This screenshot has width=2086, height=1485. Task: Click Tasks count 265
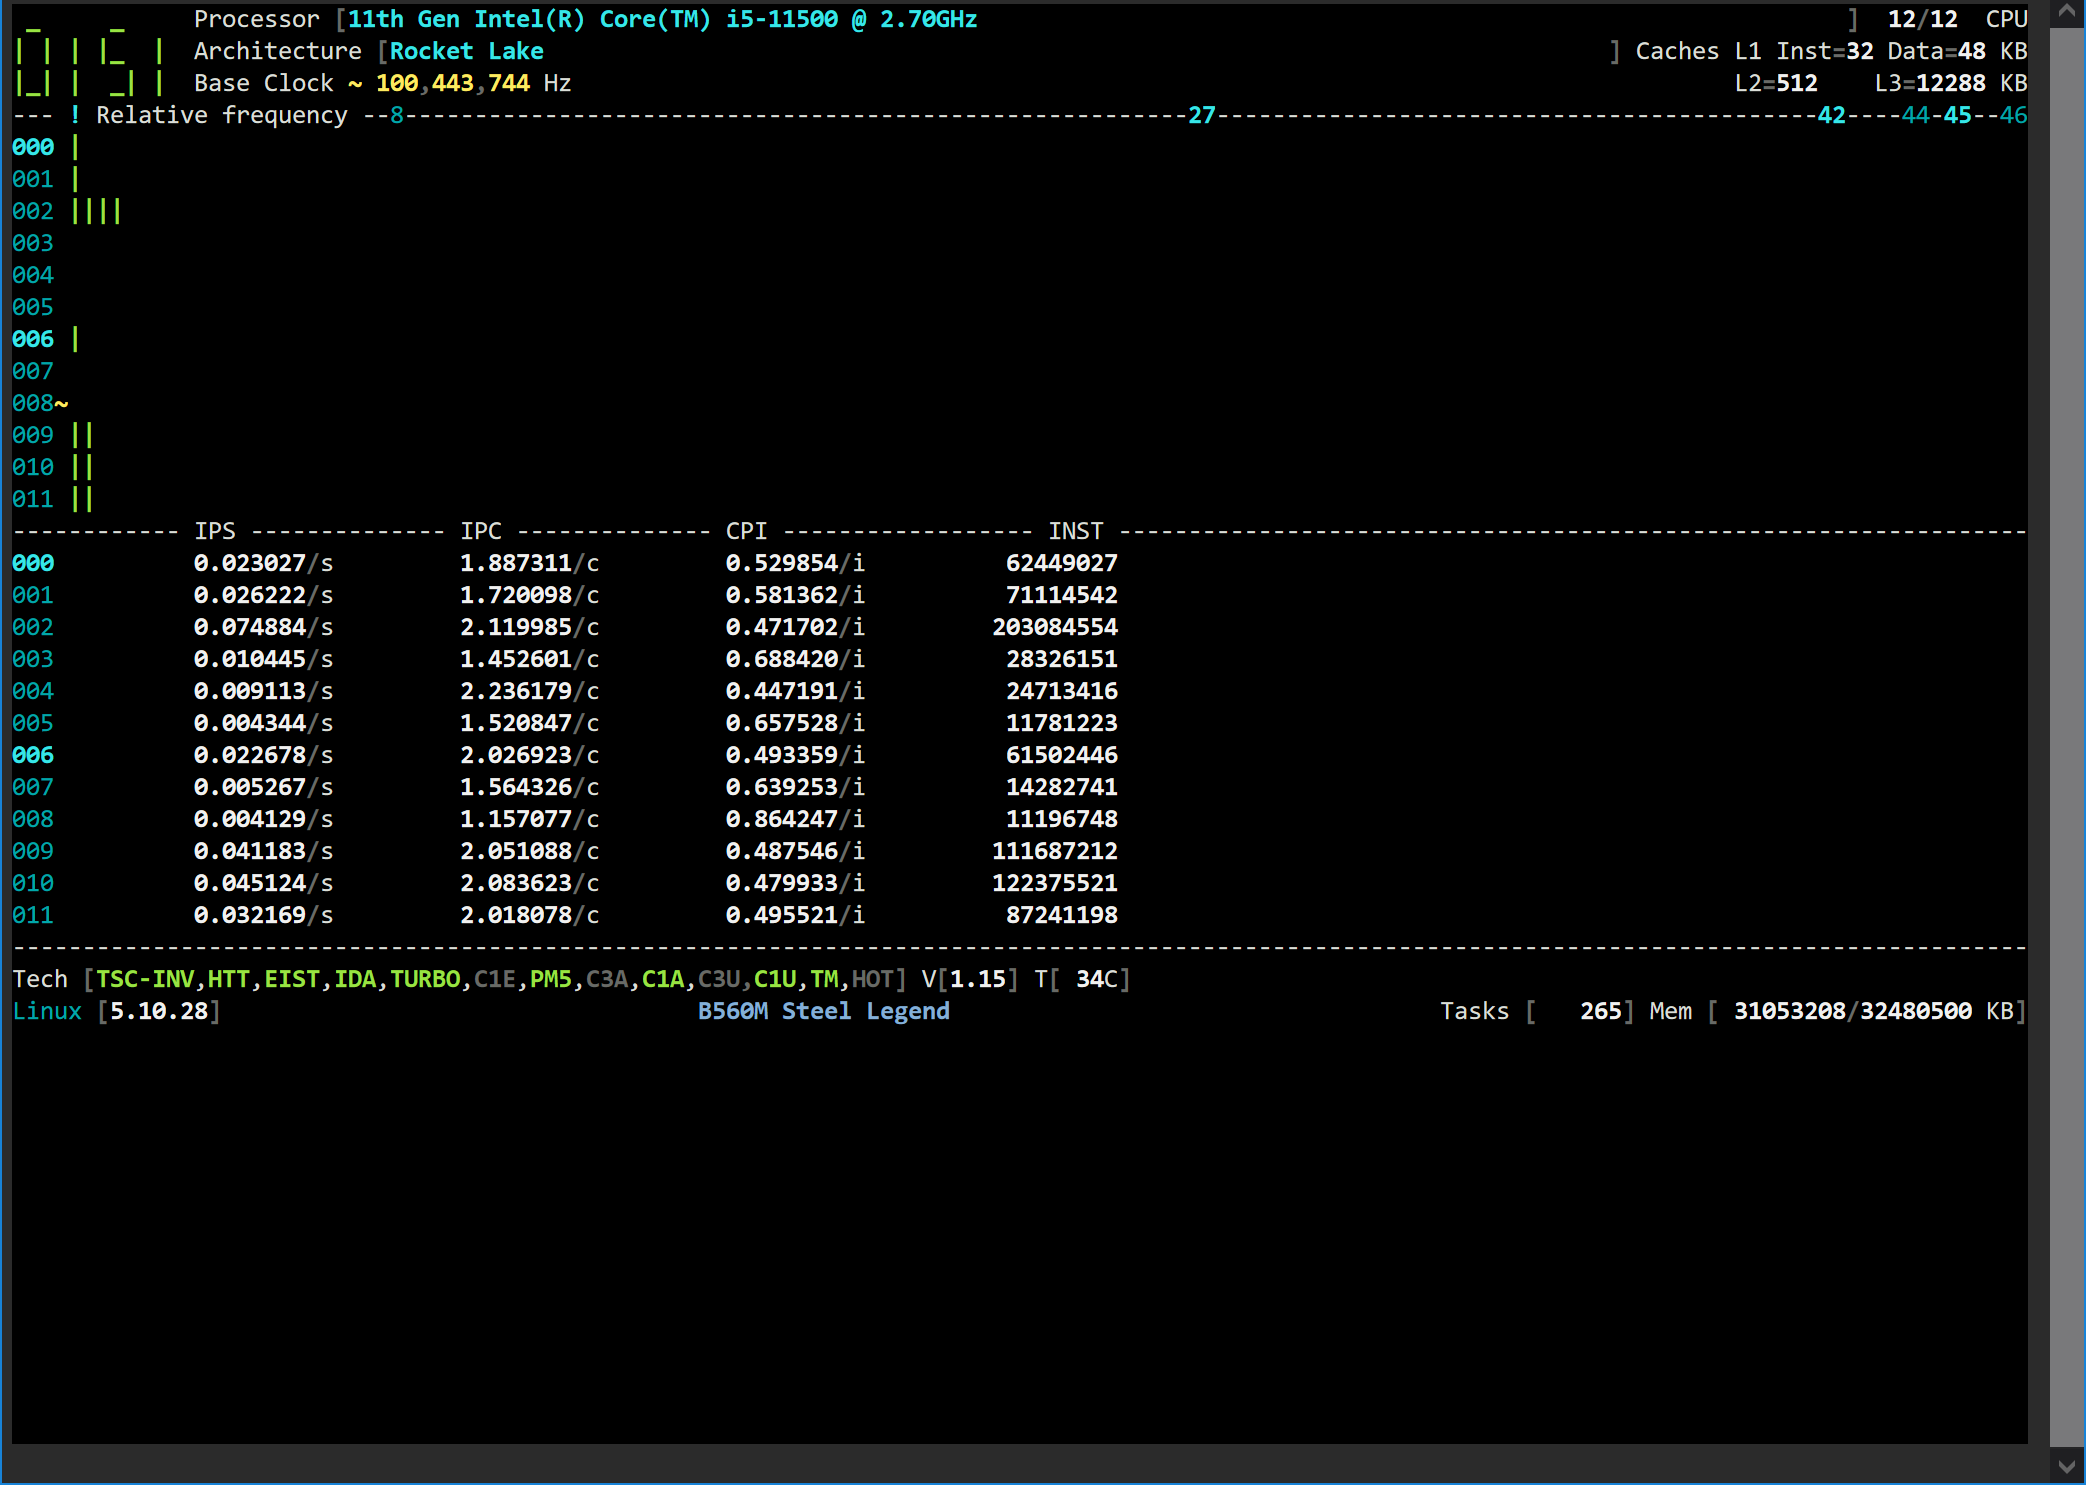[1600, 1011]
